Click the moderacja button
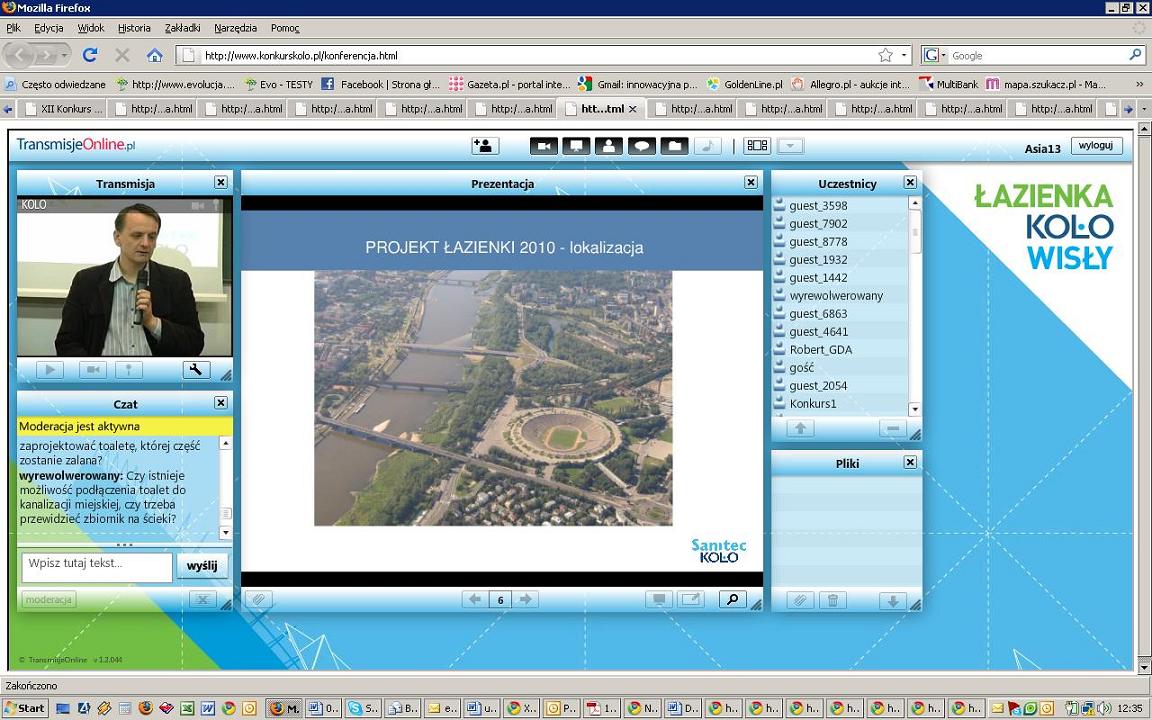 point(48,600)
